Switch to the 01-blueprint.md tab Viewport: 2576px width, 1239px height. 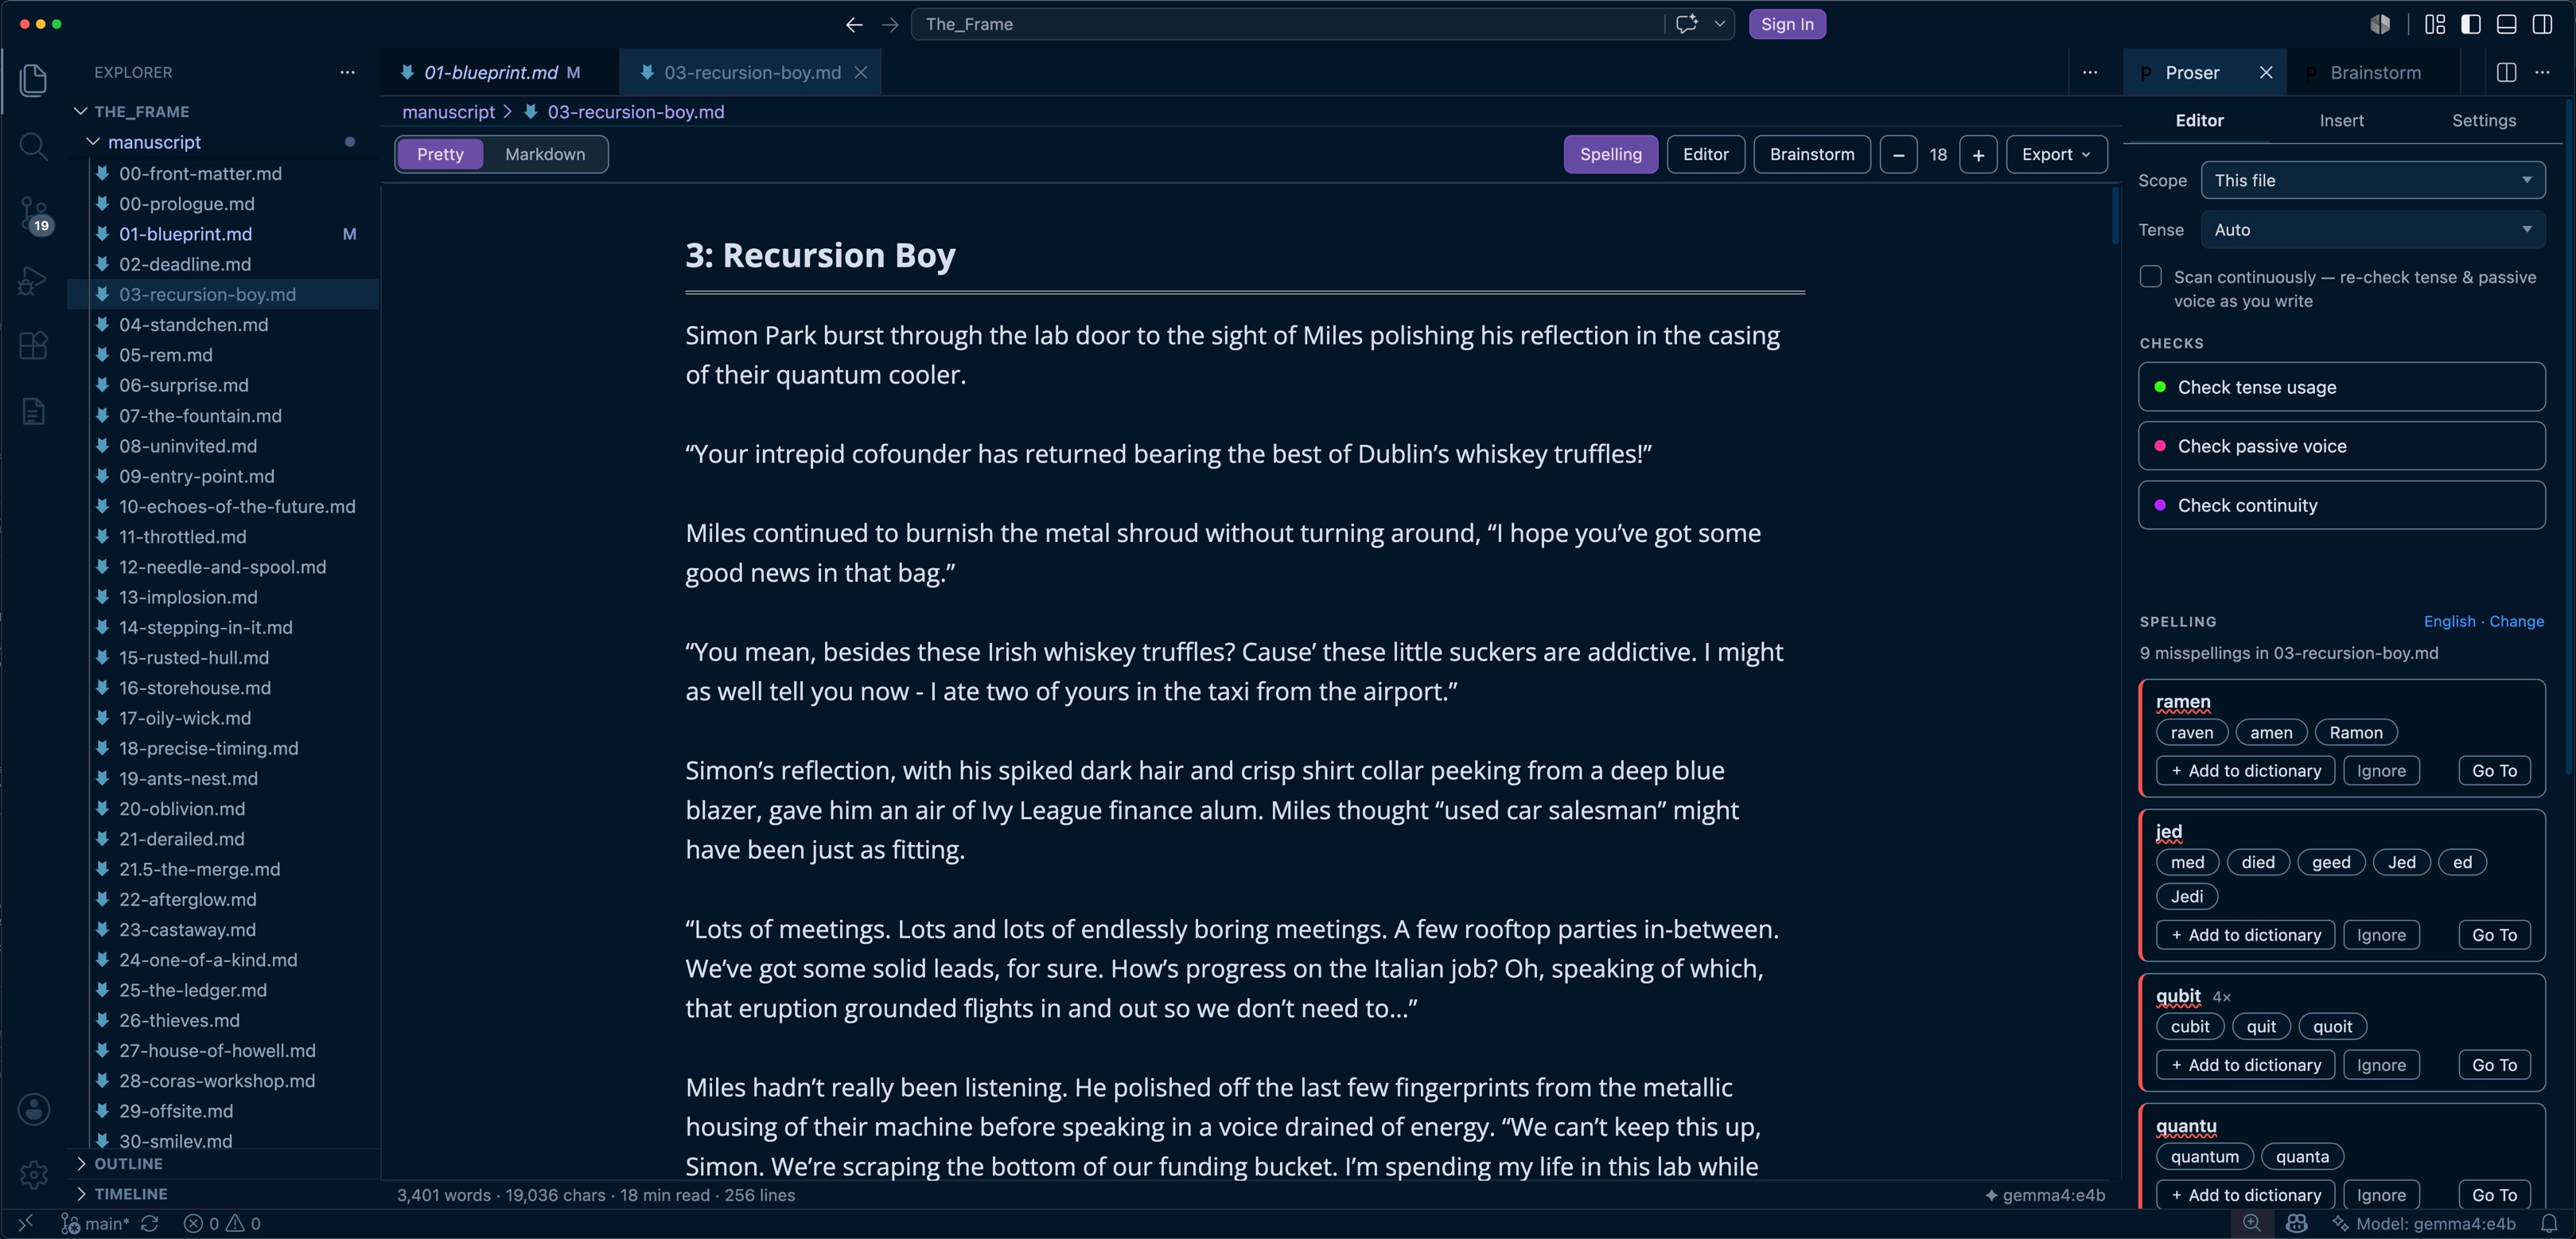pyautogui.click(x=490, y=72)
